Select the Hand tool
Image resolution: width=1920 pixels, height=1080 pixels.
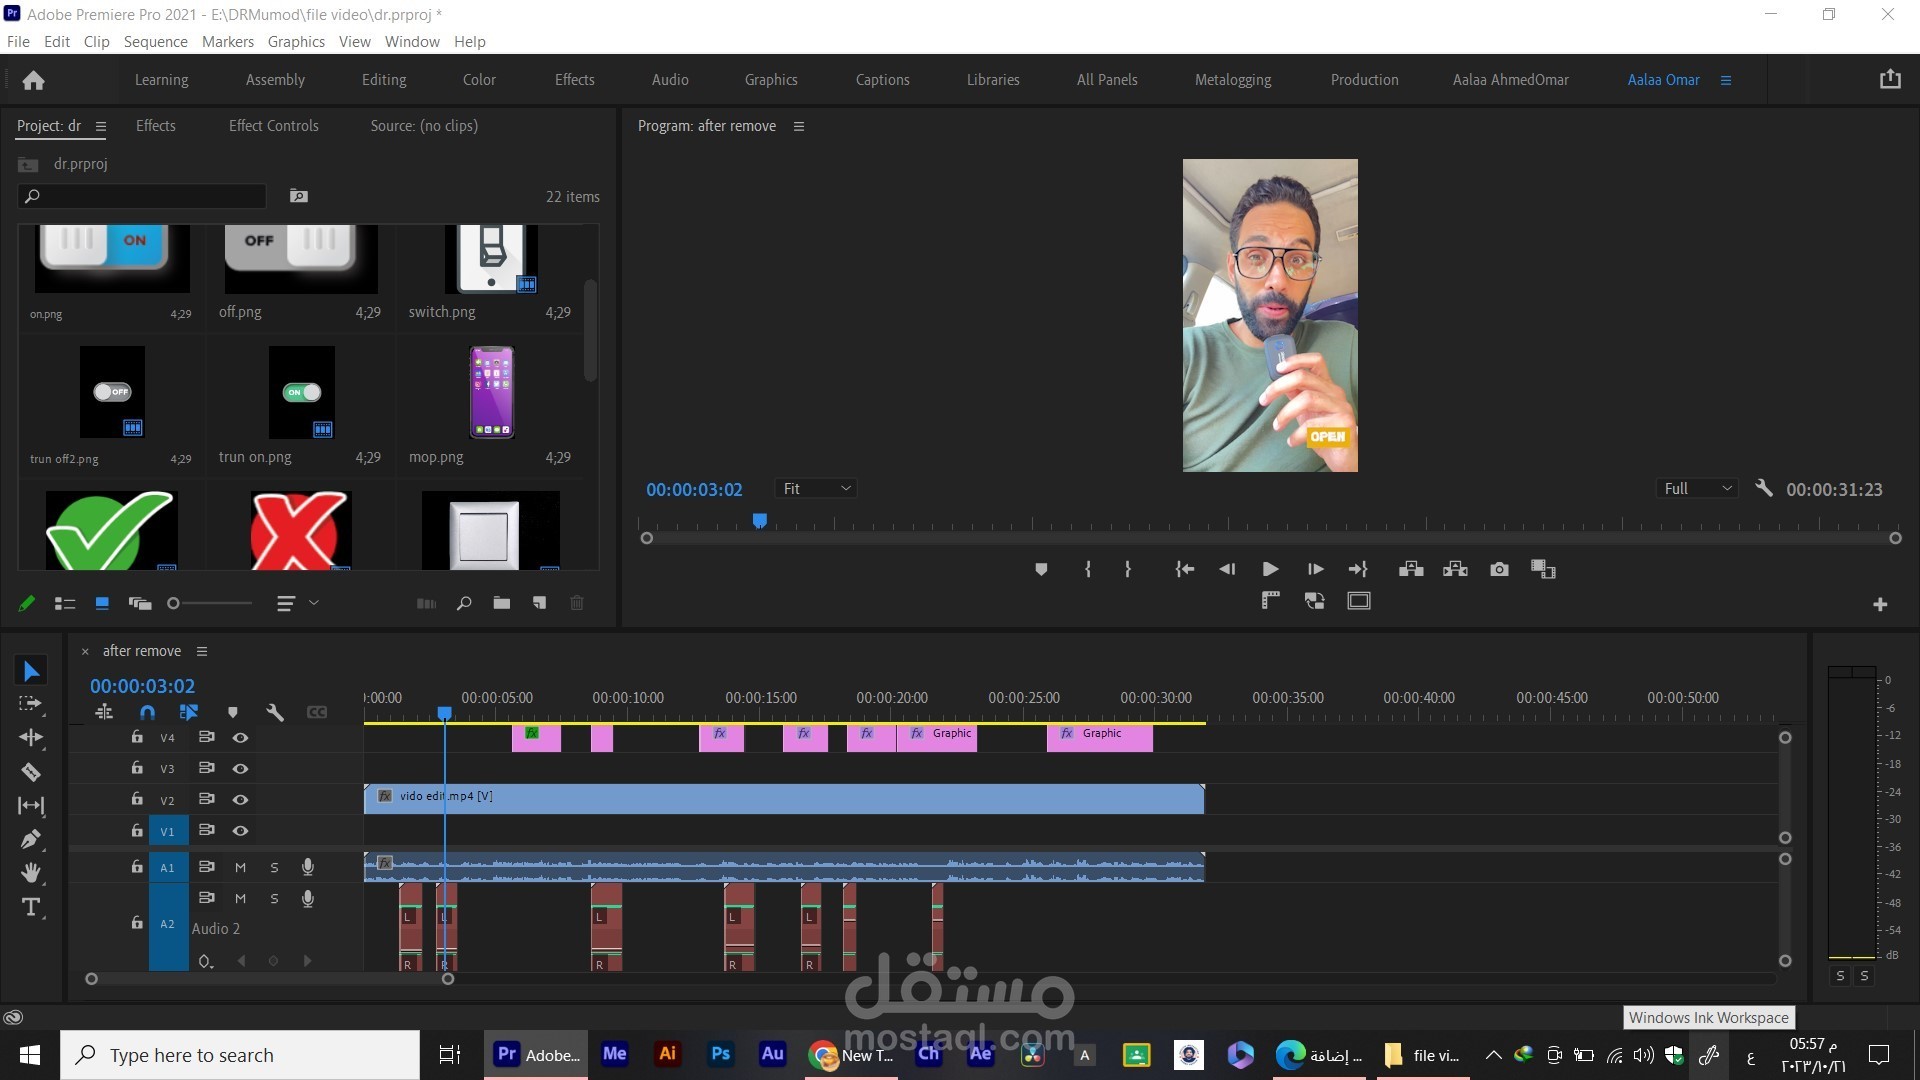tap(31, 873)
